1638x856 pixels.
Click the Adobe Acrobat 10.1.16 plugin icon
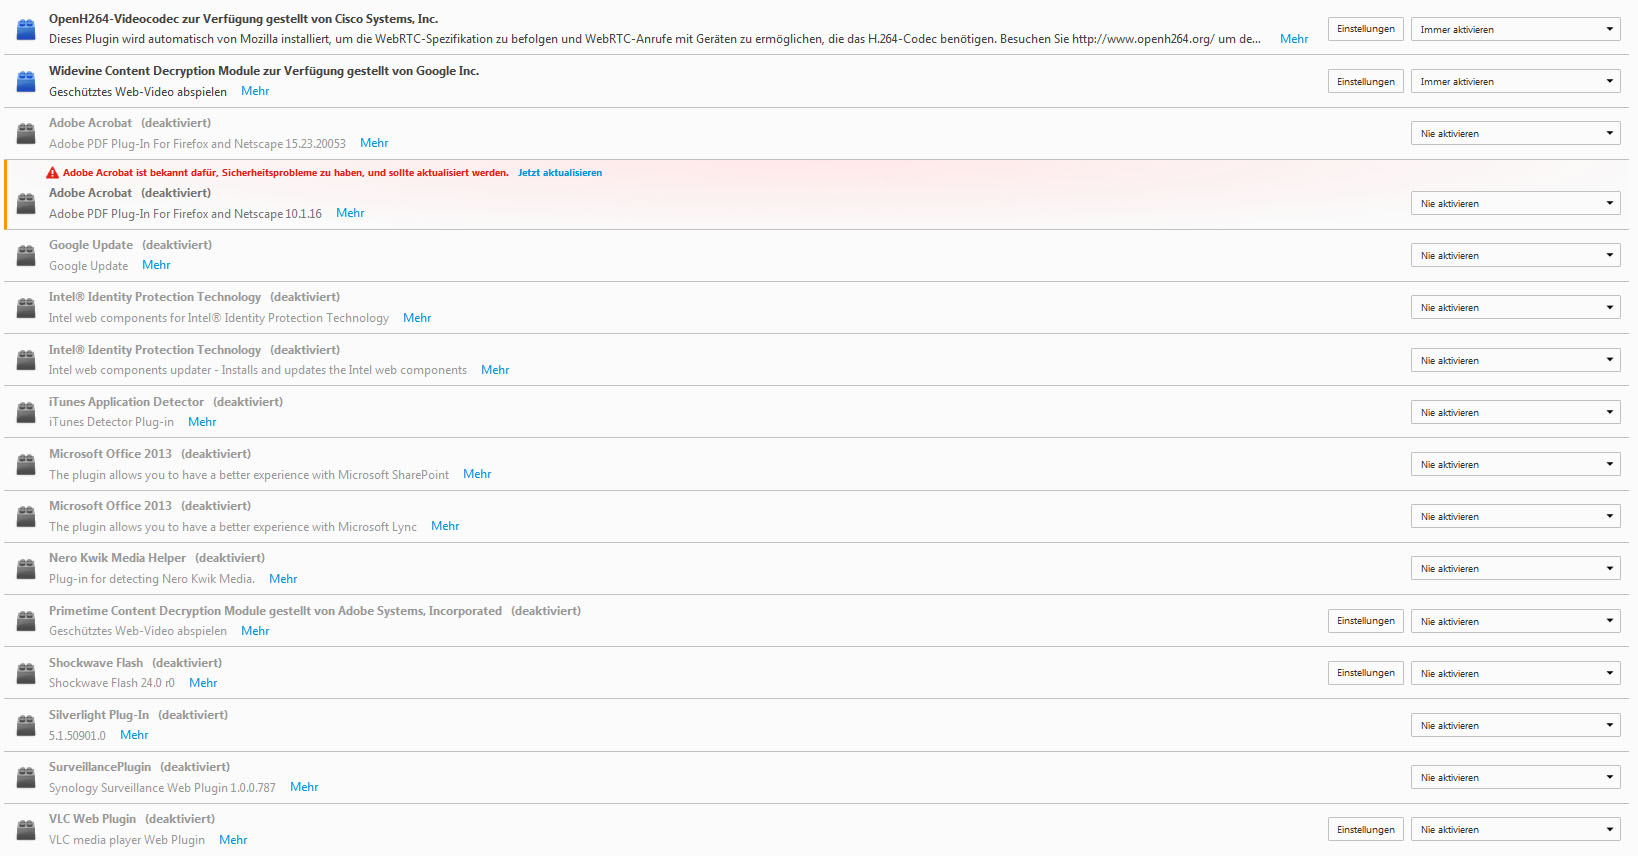26,203
